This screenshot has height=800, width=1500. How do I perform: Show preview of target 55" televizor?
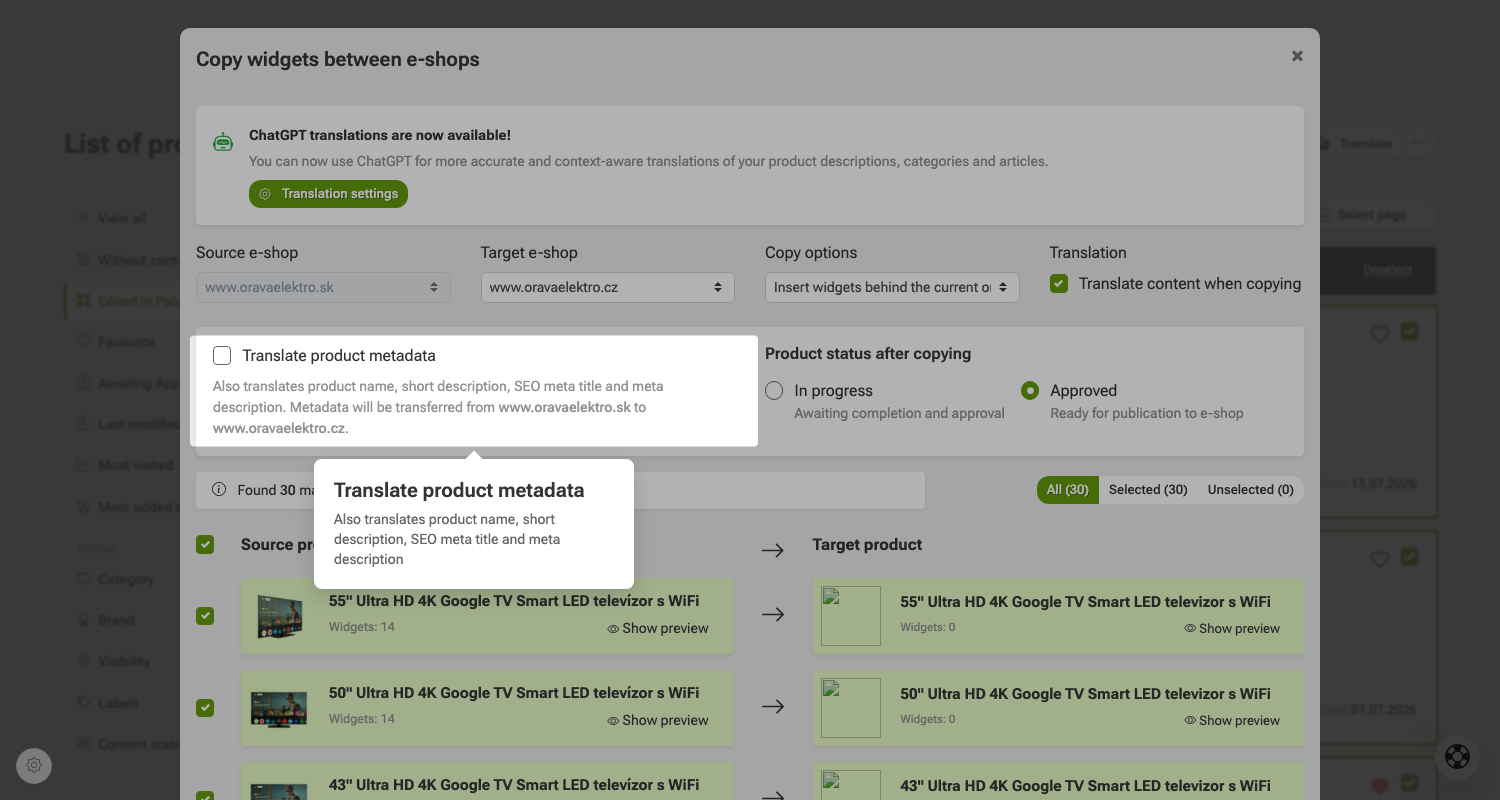(x=1232, y=629)
